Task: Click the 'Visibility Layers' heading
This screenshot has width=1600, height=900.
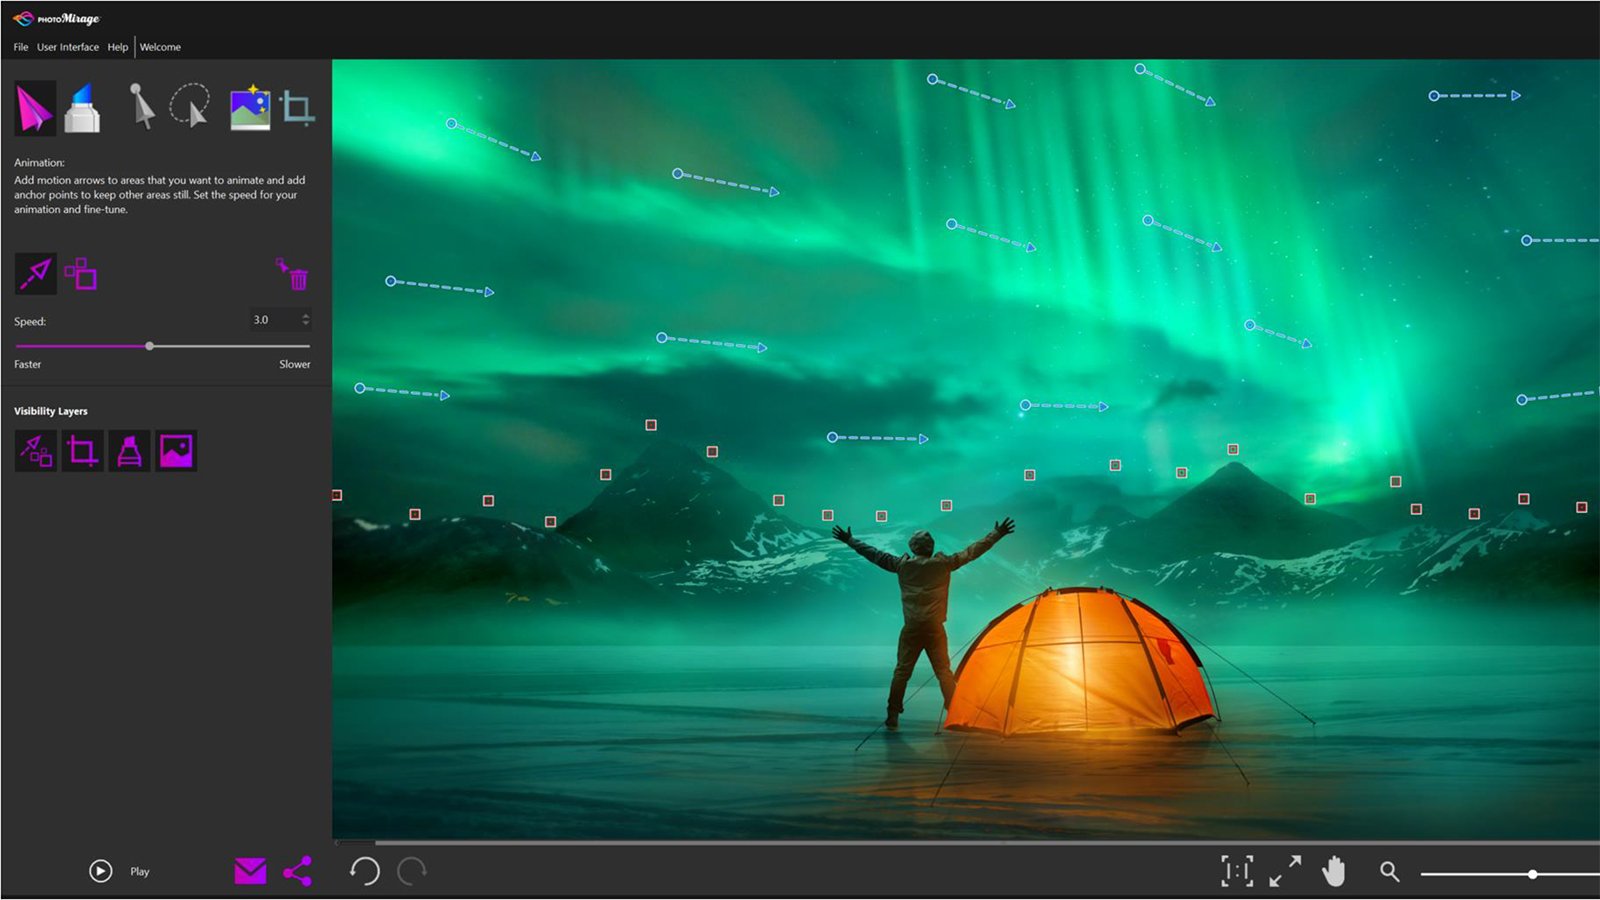Action: click(51, 411)
